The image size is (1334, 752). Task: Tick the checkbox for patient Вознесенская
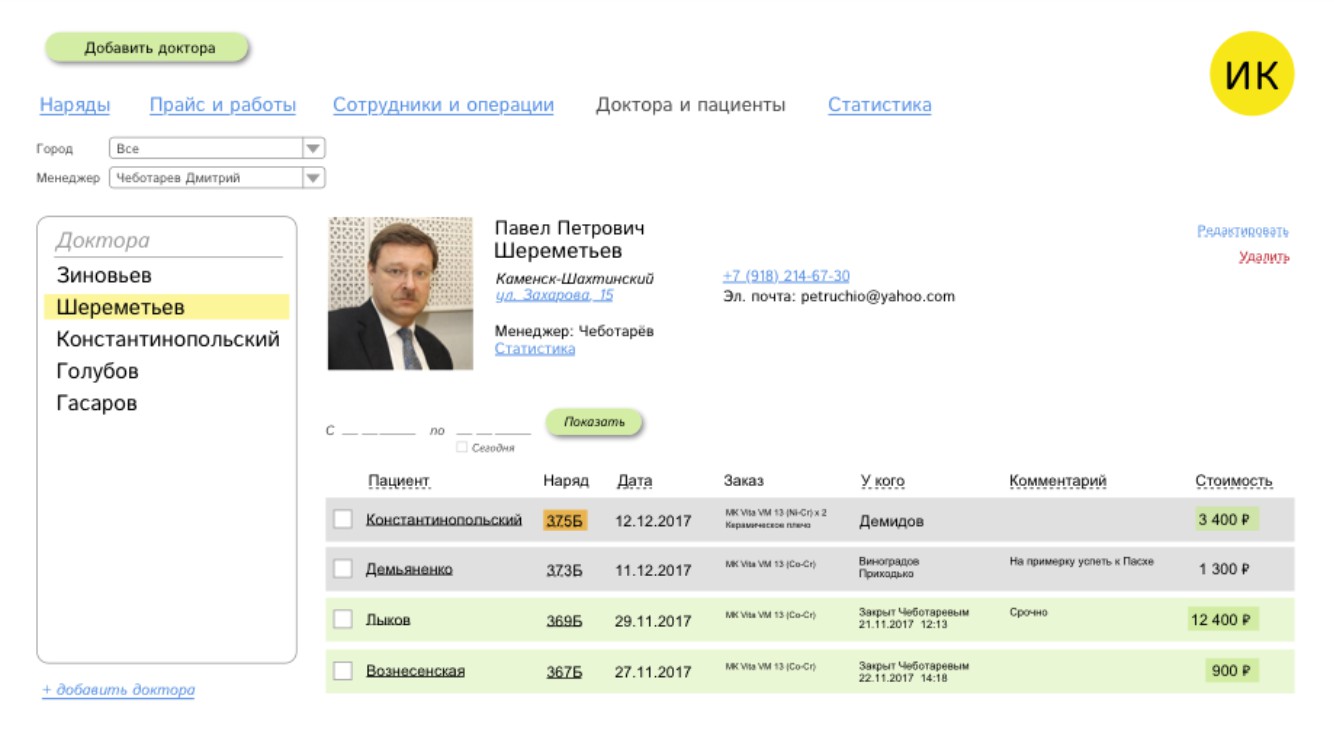(x=343, y=671)
